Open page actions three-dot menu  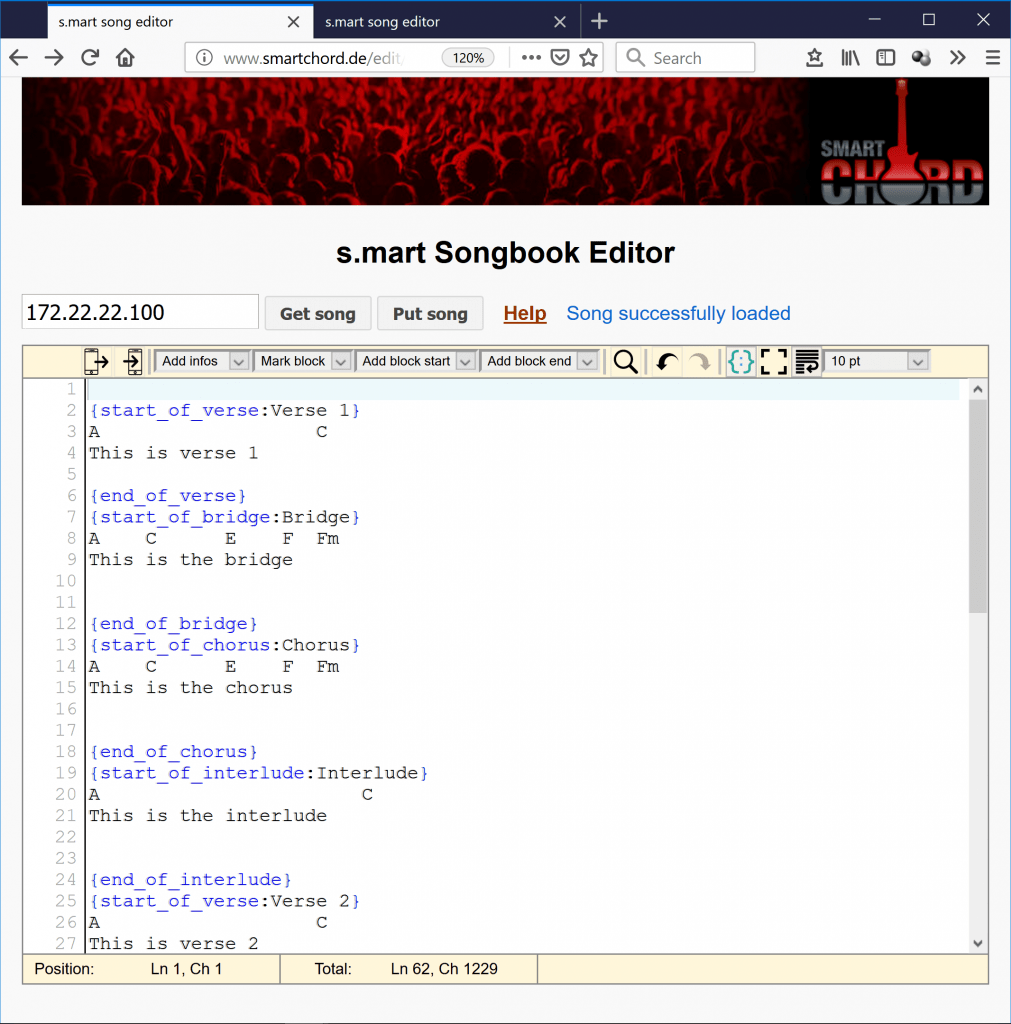tap(531, 57)
